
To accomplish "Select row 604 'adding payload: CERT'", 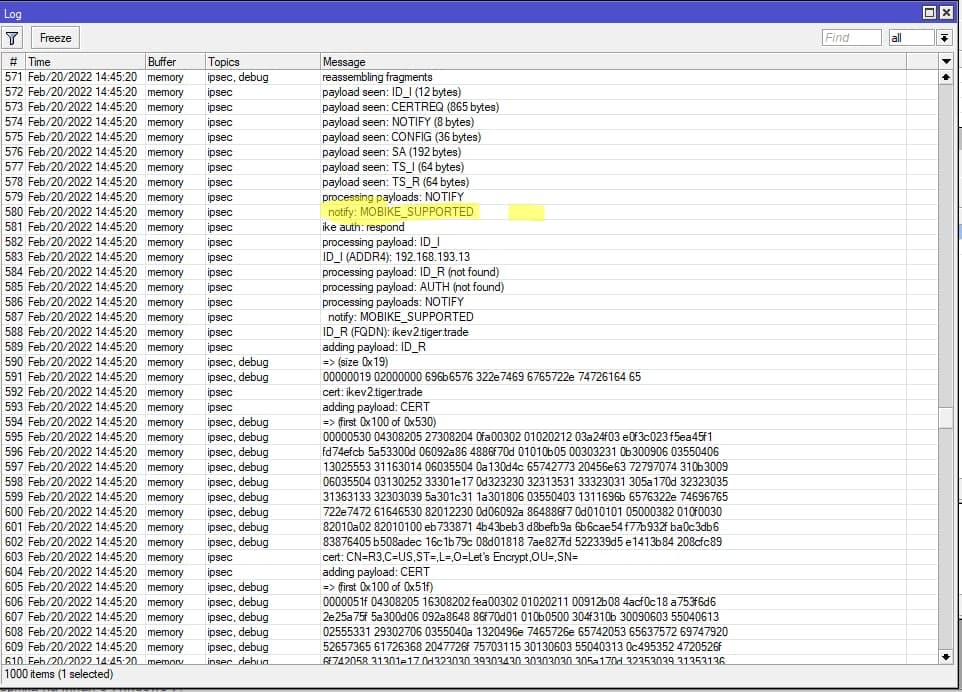I will tap(470, 572).
